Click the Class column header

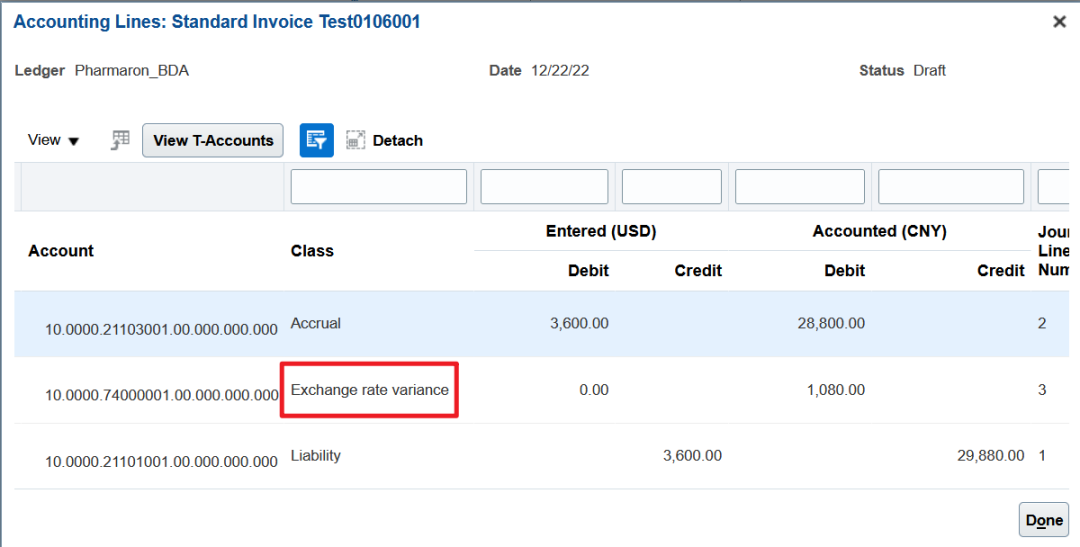click(x=312, y=251)
